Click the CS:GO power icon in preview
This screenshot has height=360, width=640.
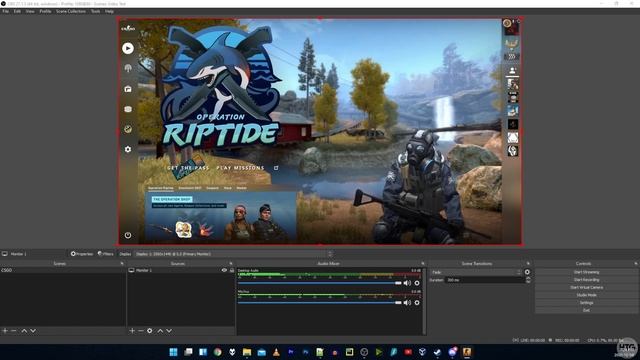pyautogui.click(x=128, y=235)
